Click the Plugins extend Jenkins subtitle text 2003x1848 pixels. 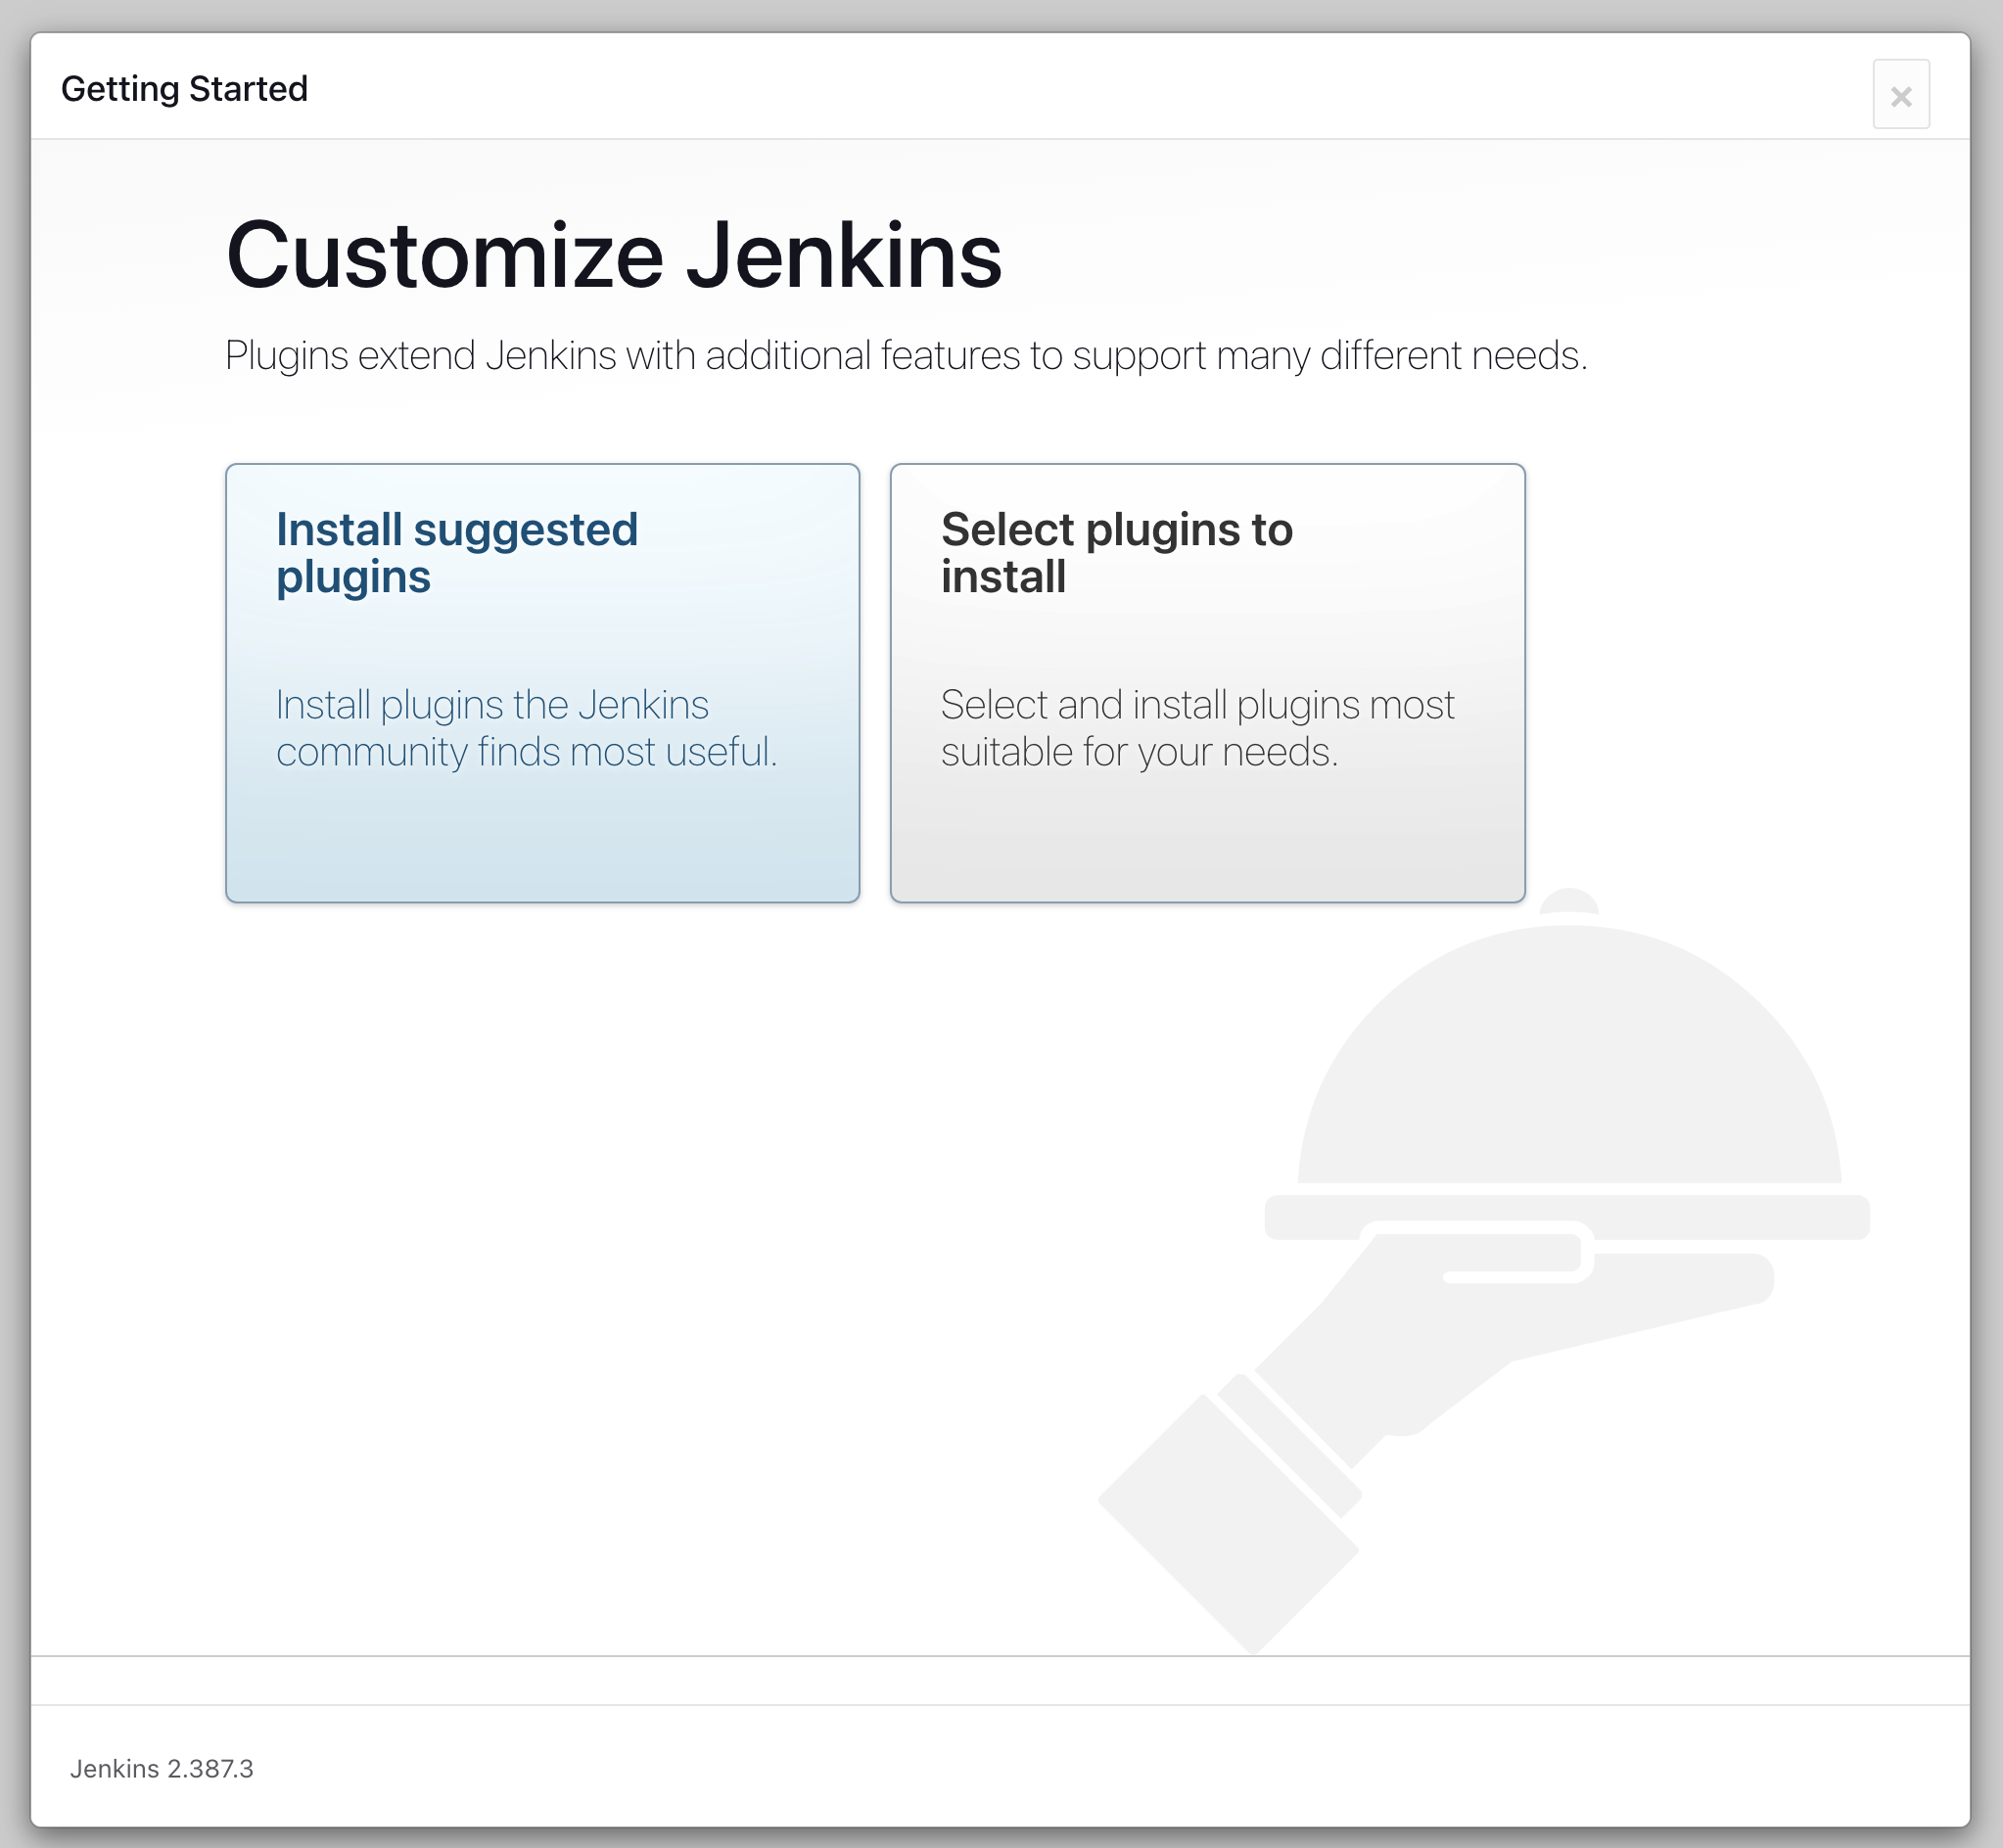click(x=905, y=356)
